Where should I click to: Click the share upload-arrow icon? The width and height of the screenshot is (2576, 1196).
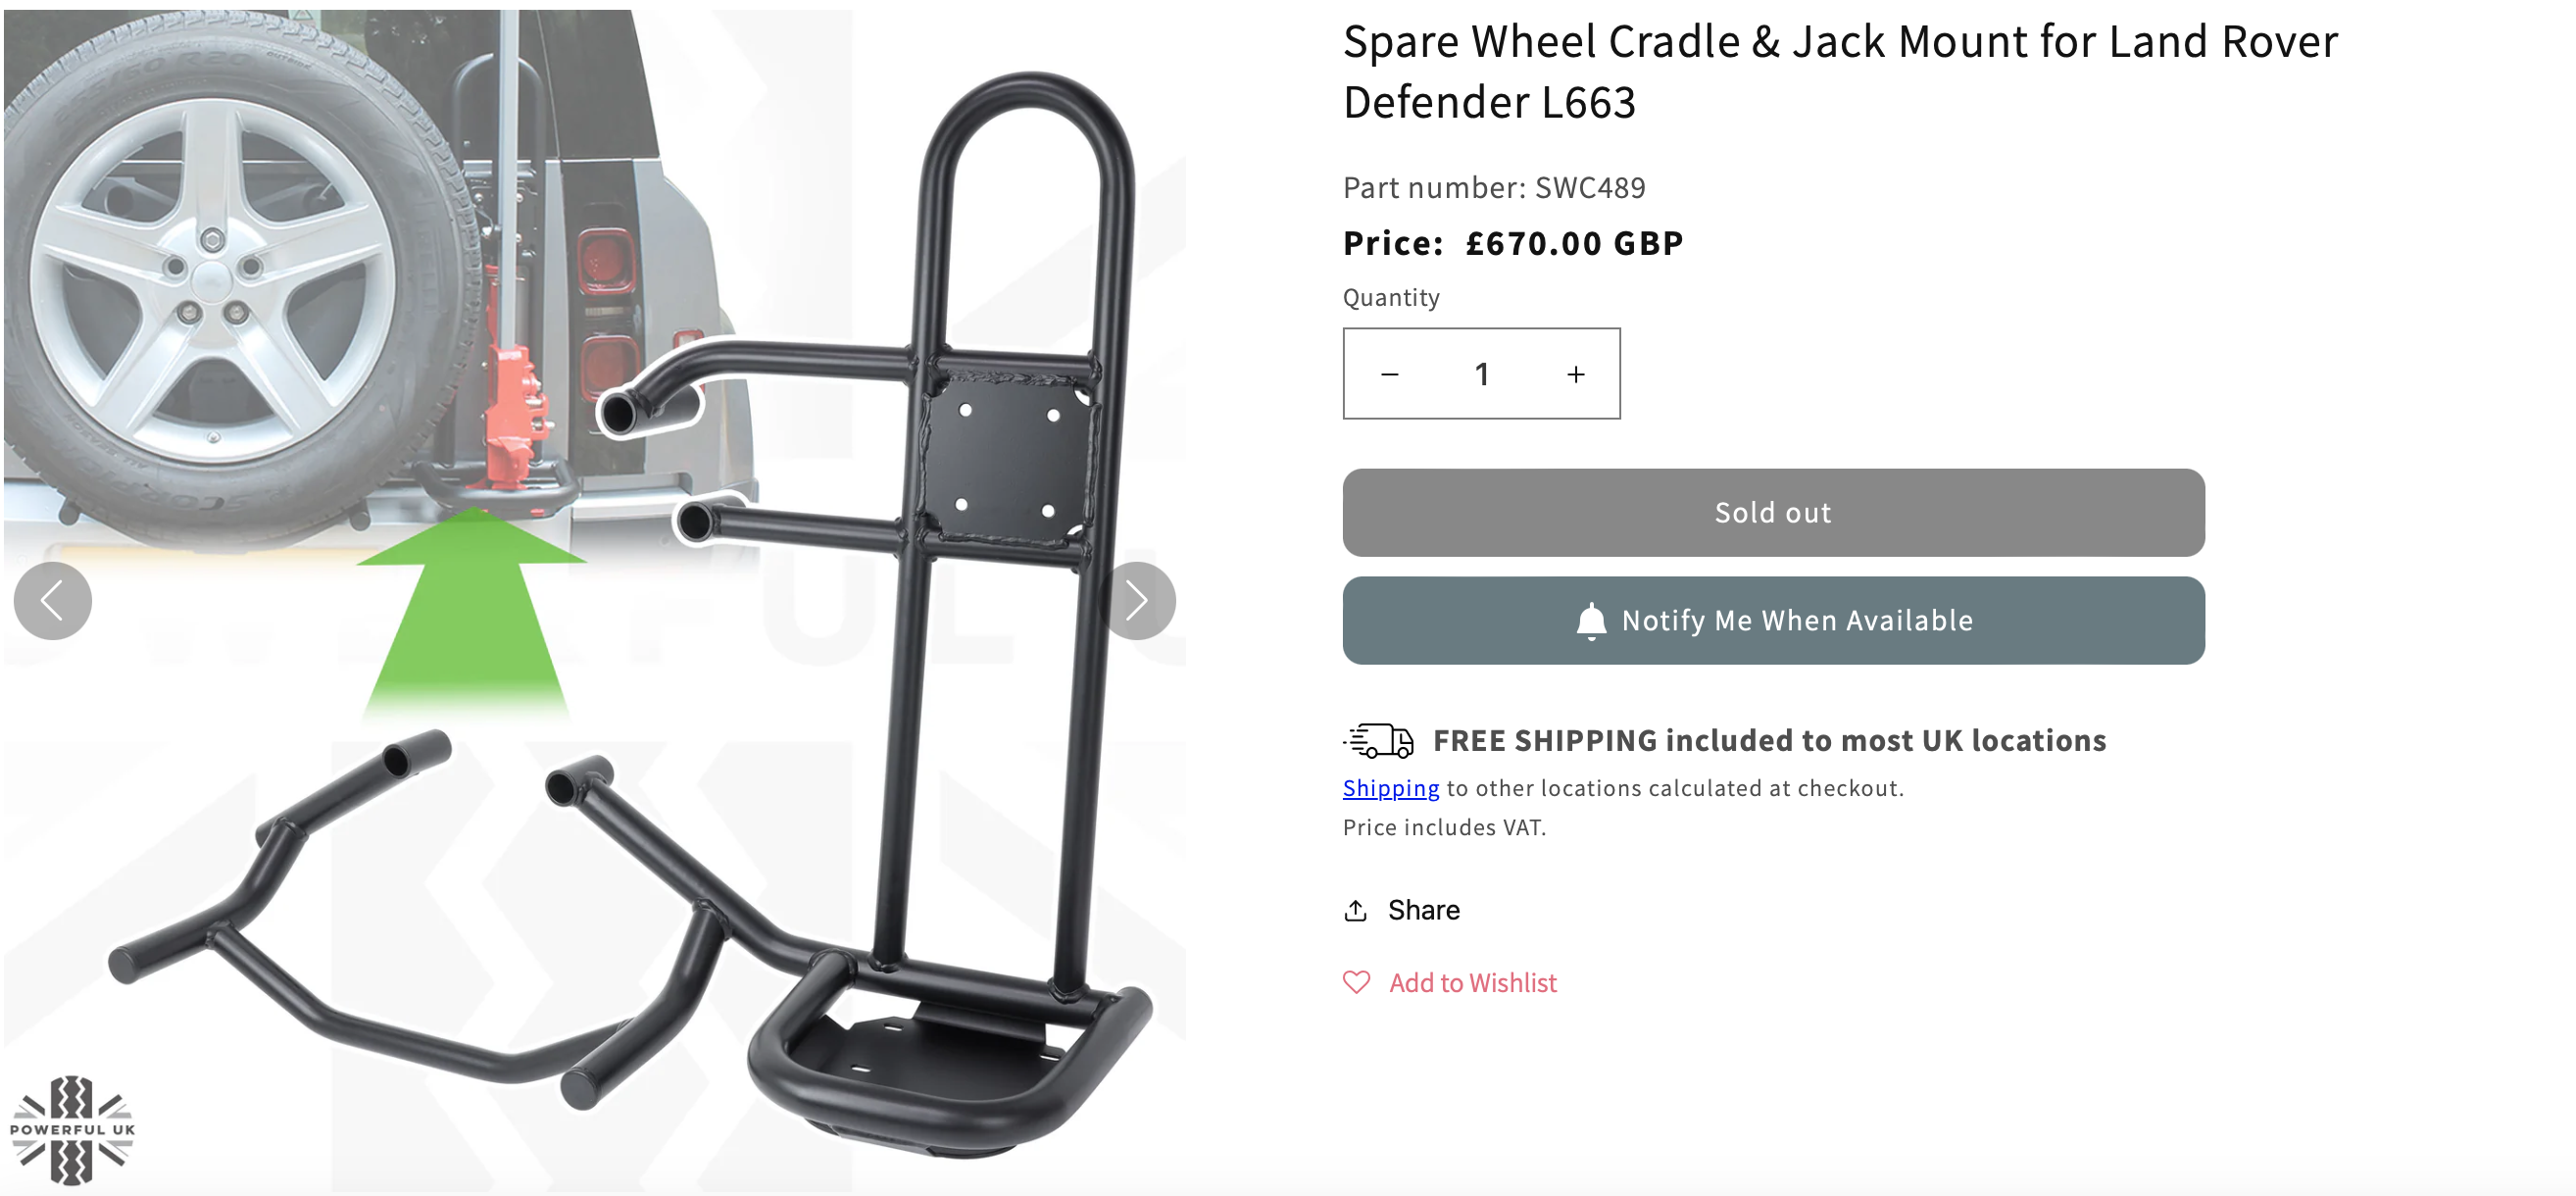click(x=1356, y=911)
